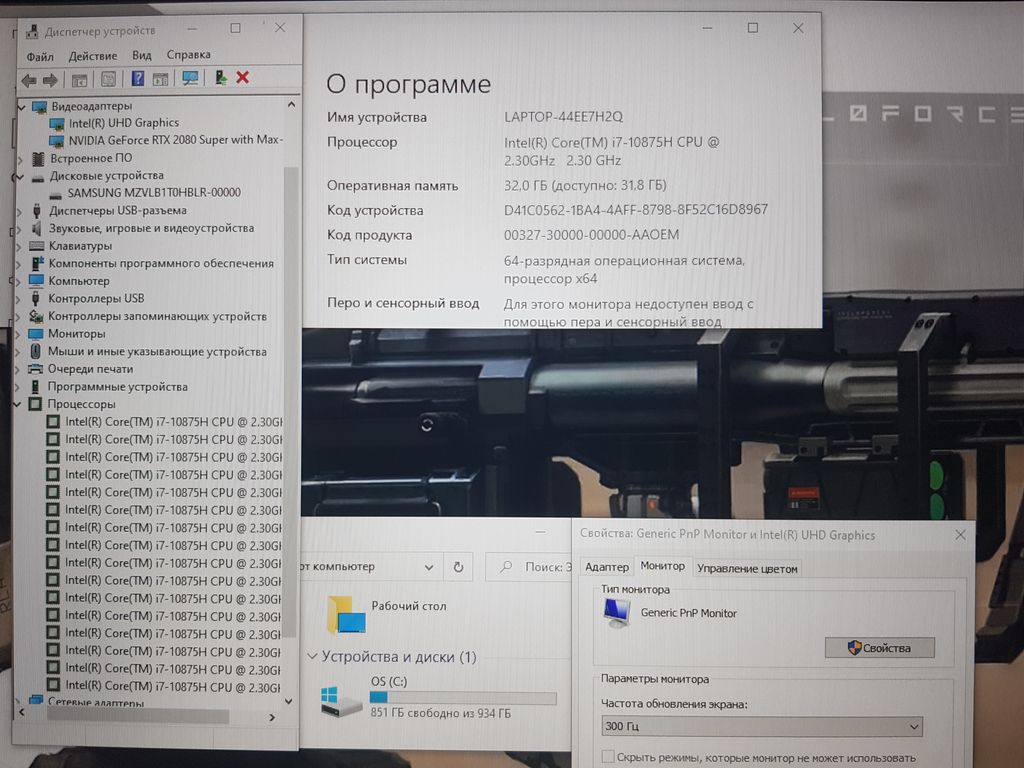The width and height of the screenshot is (1024, 768).
Task: Open the OS (C:) drive icon
Action: pyautogui.click(x=342, y=700)
